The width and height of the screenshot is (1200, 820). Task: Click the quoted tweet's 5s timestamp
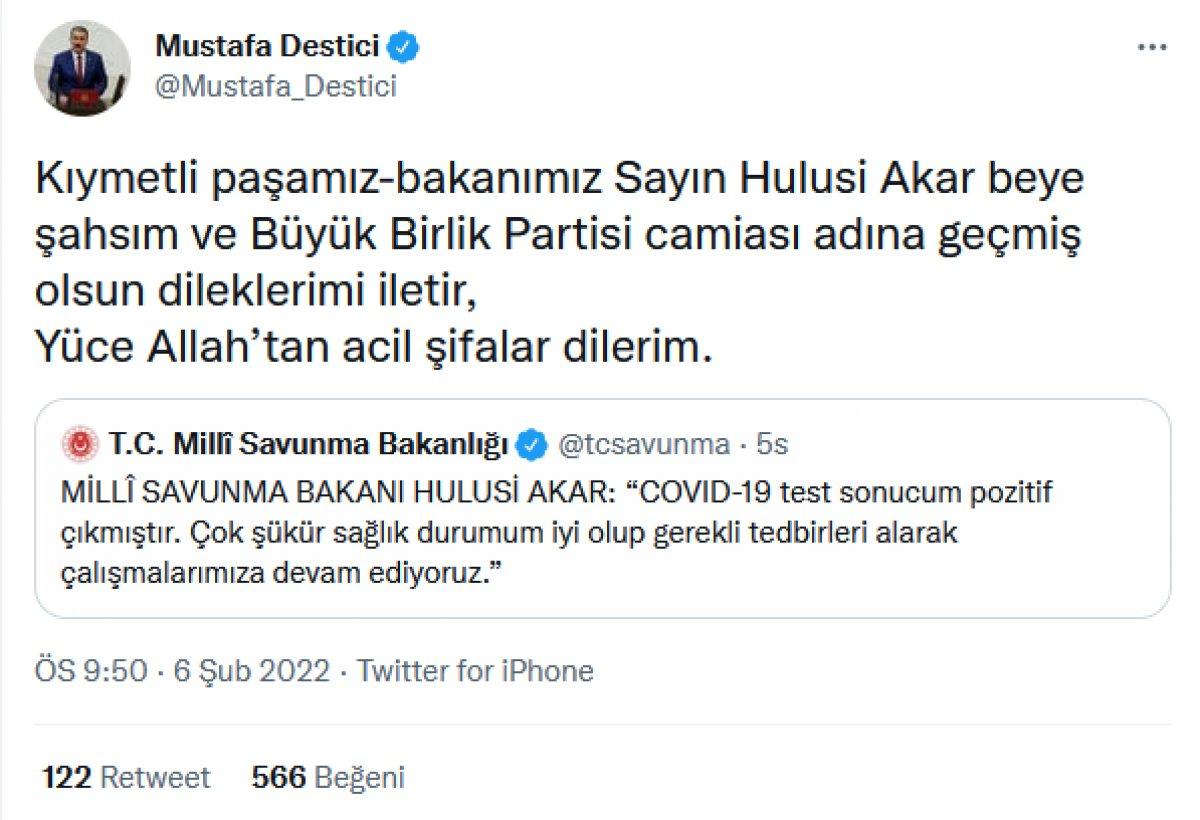click(772, 443)
